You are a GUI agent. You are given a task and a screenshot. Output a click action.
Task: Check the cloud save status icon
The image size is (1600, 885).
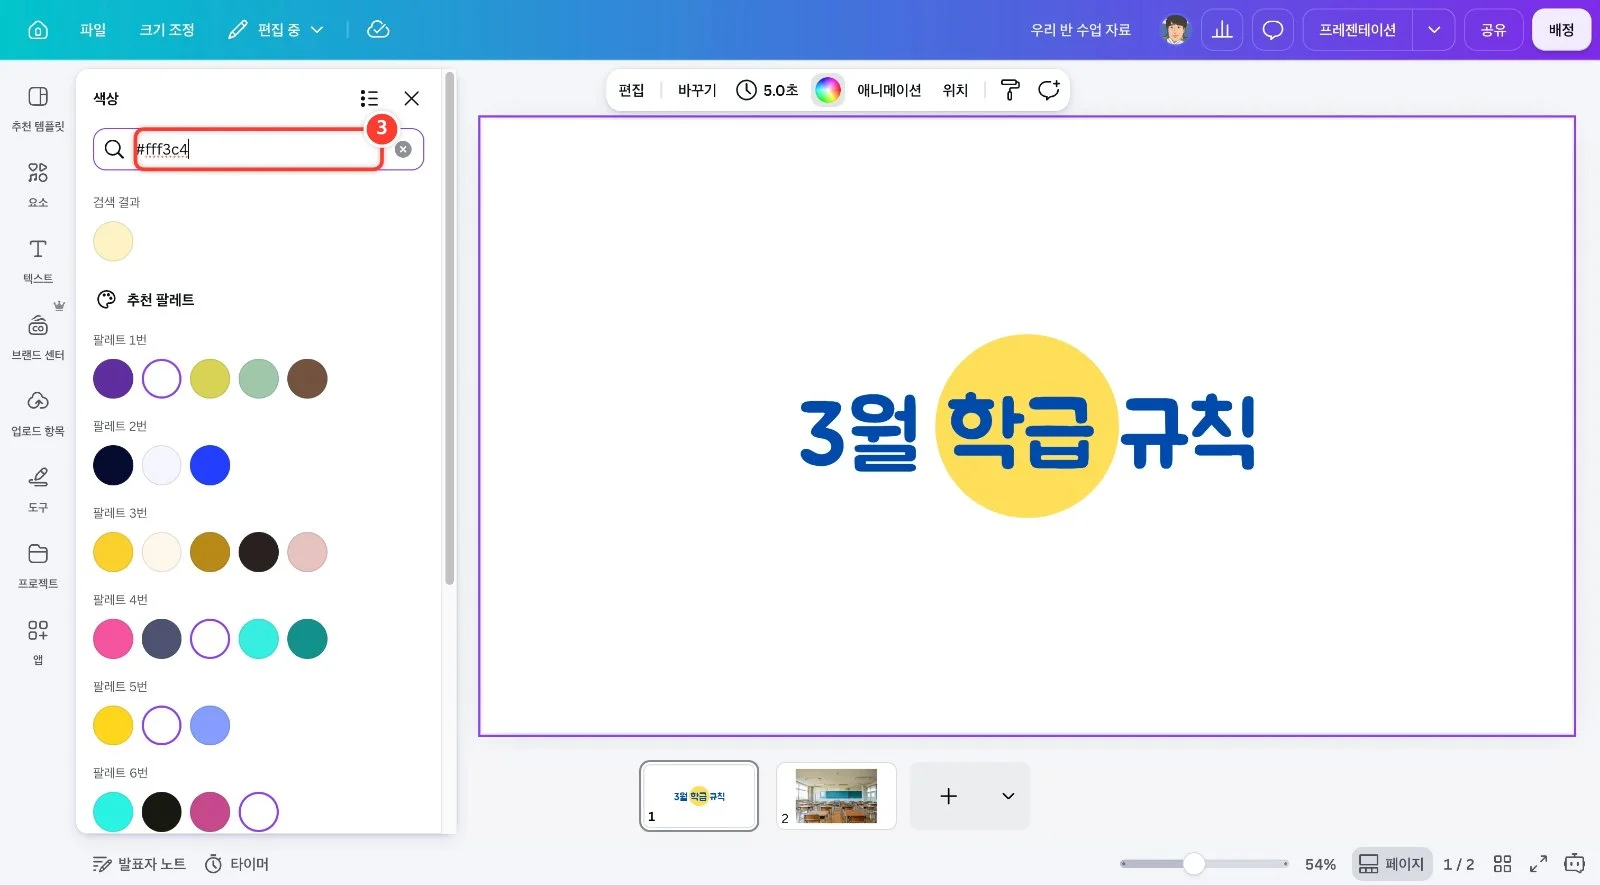[378, 30]
